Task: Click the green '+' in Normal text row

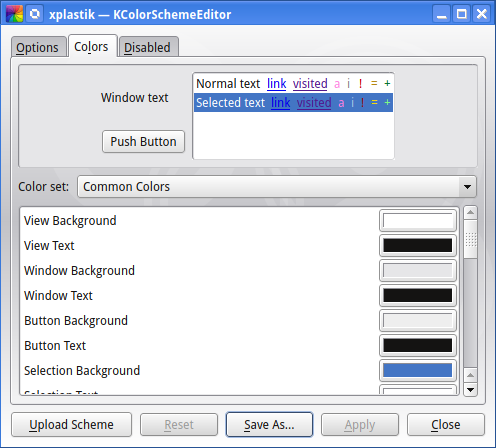Action: (x=387, y=83)
